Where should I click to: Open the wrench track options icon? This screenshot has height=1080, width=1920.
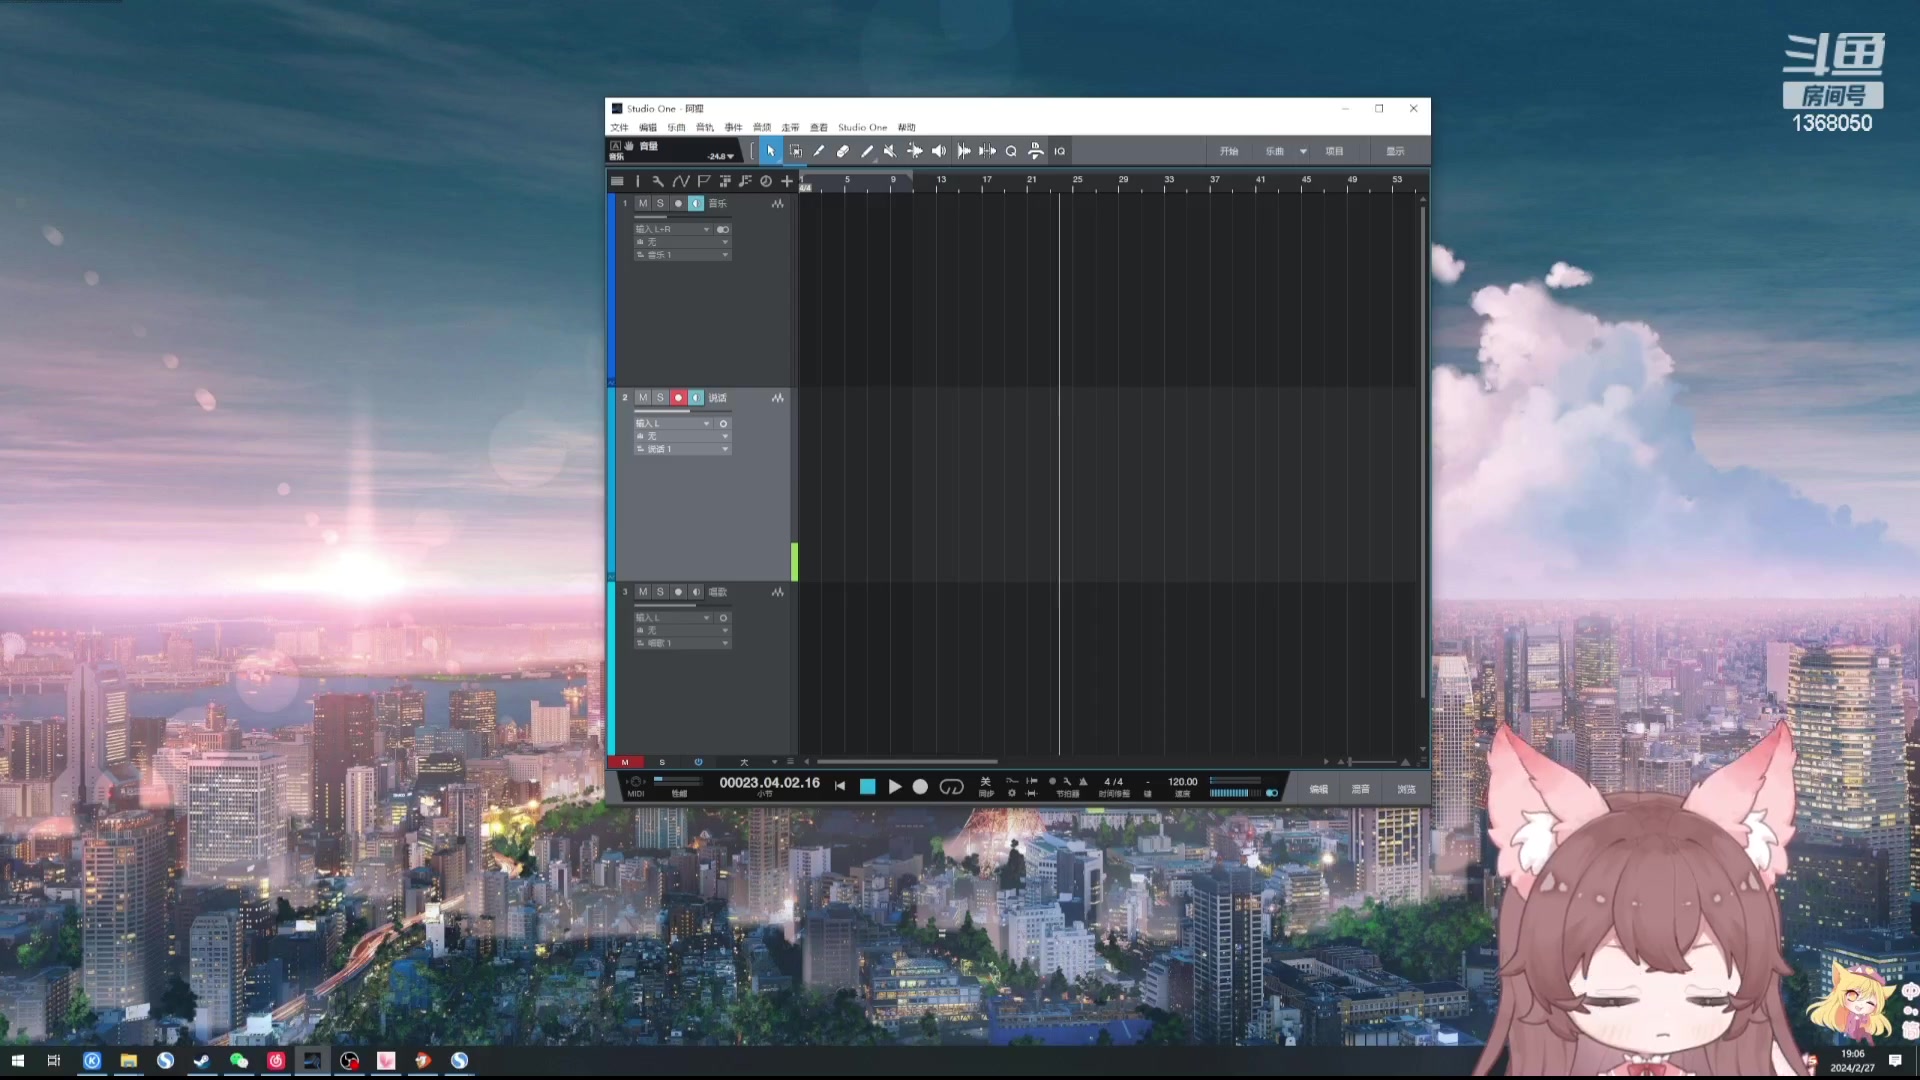point(657,181)
